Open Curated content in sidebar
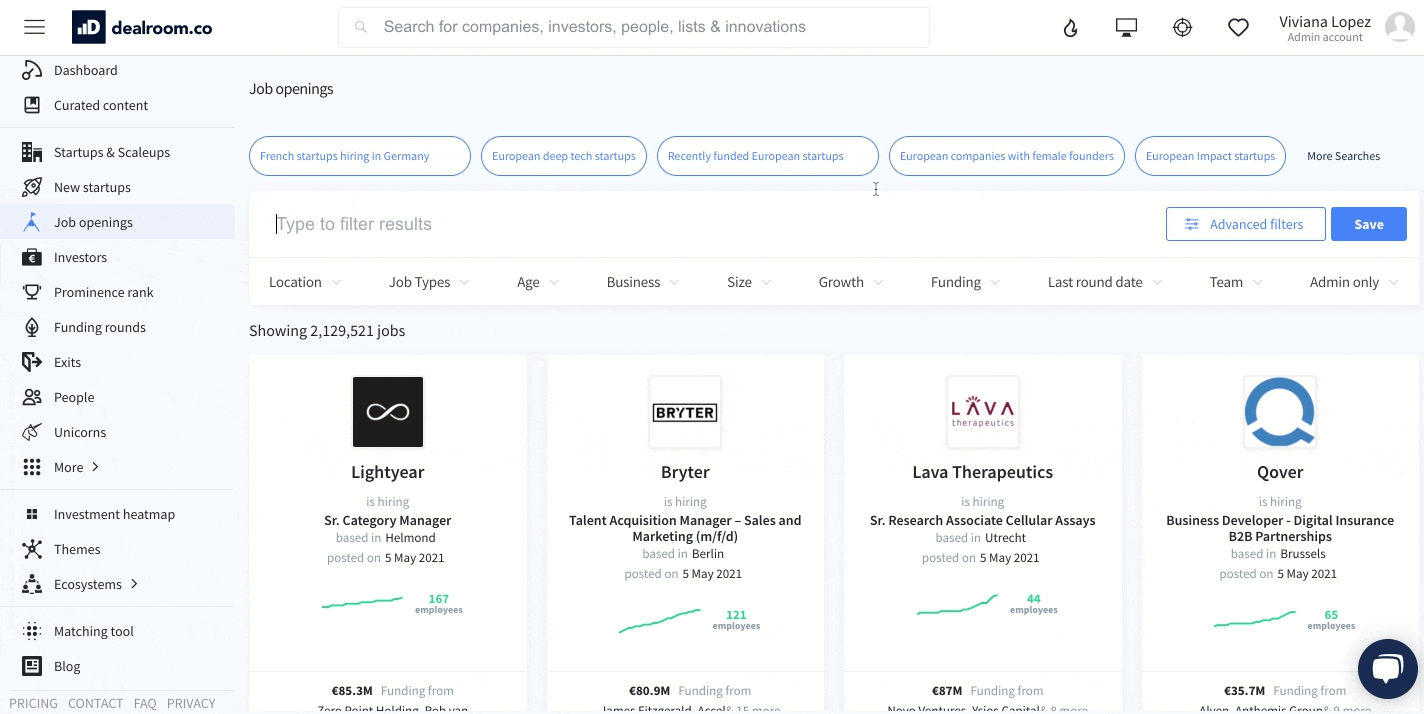 [101, 105]
